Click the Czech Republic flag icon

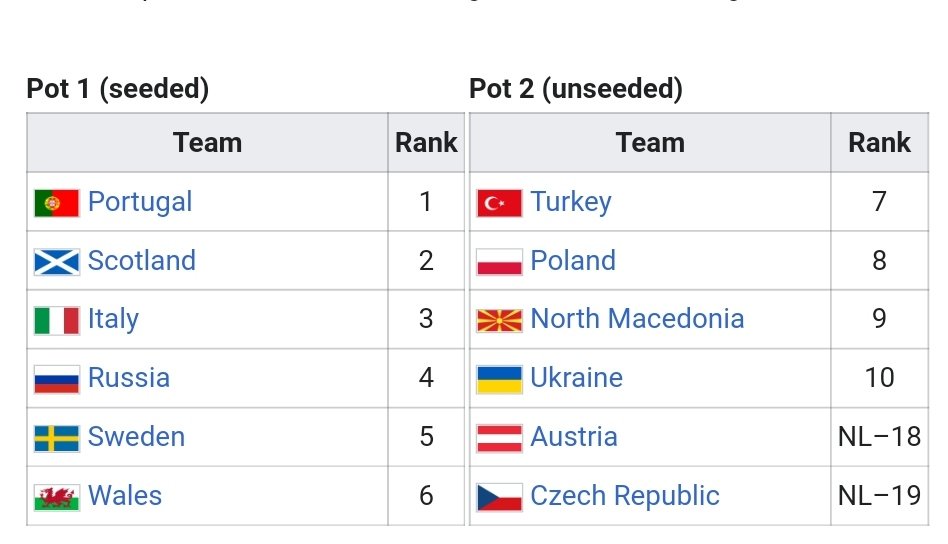tap(499, 497)
